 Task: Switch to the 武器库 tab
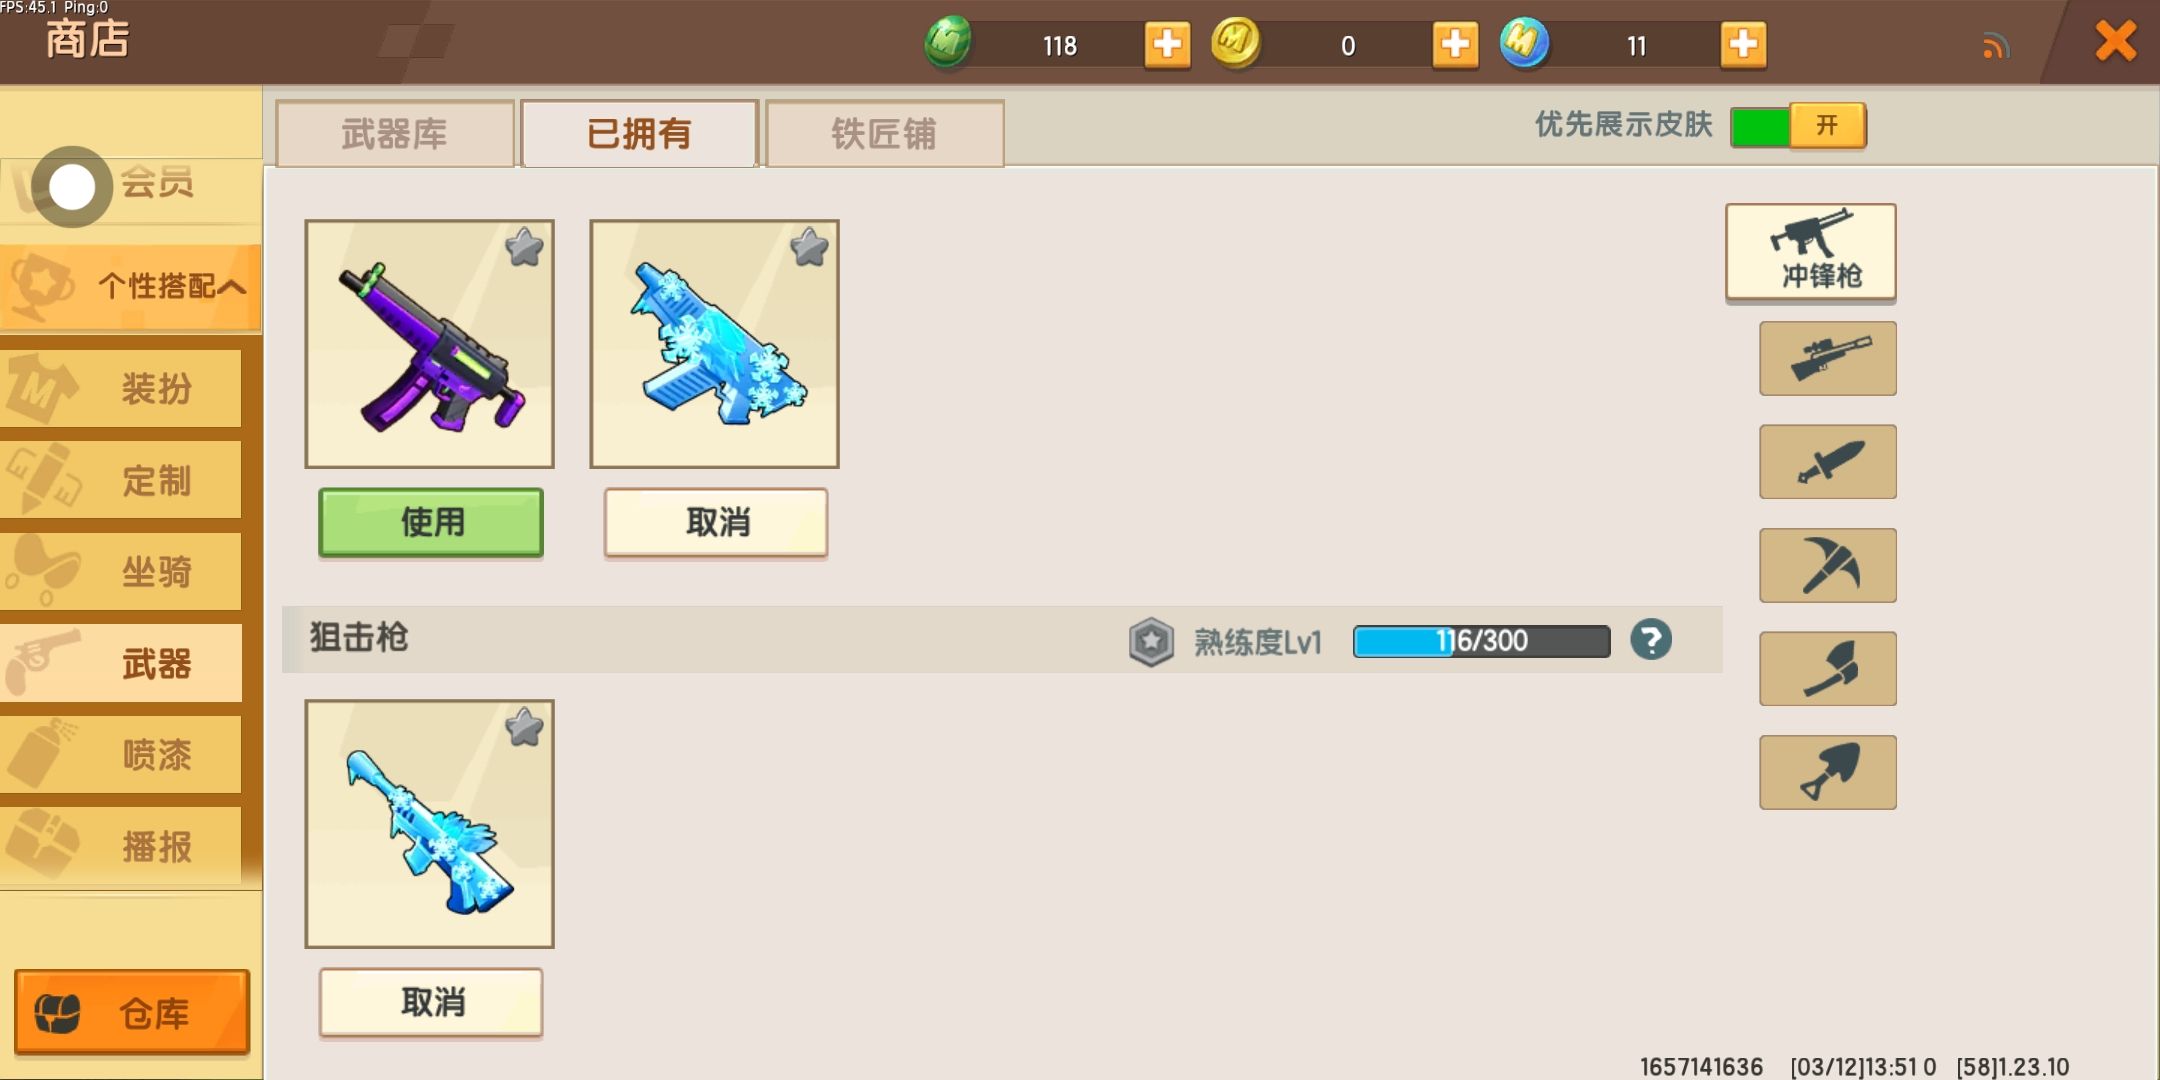[x=395, y=133]
